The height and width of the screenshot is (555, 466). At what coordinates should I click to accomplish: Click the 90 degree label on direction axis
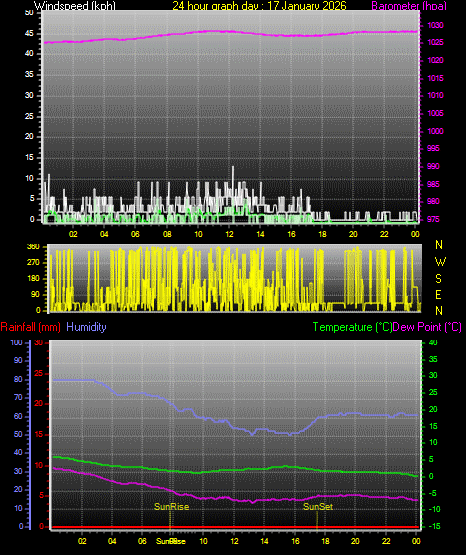point(35,294)
